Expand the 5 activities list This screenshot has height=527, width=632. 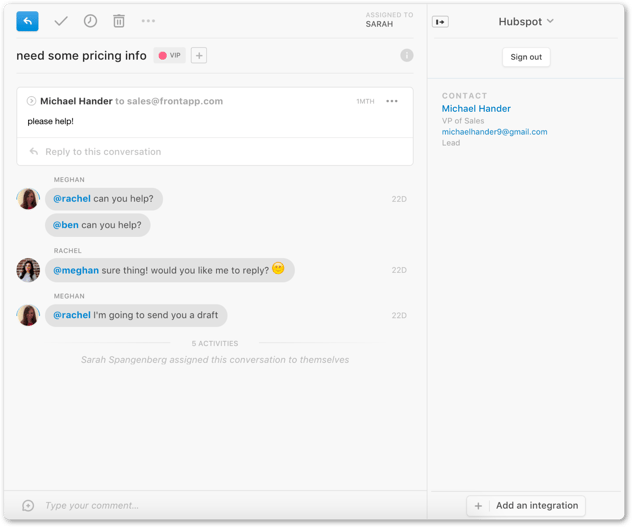click(x=214, y=344)
